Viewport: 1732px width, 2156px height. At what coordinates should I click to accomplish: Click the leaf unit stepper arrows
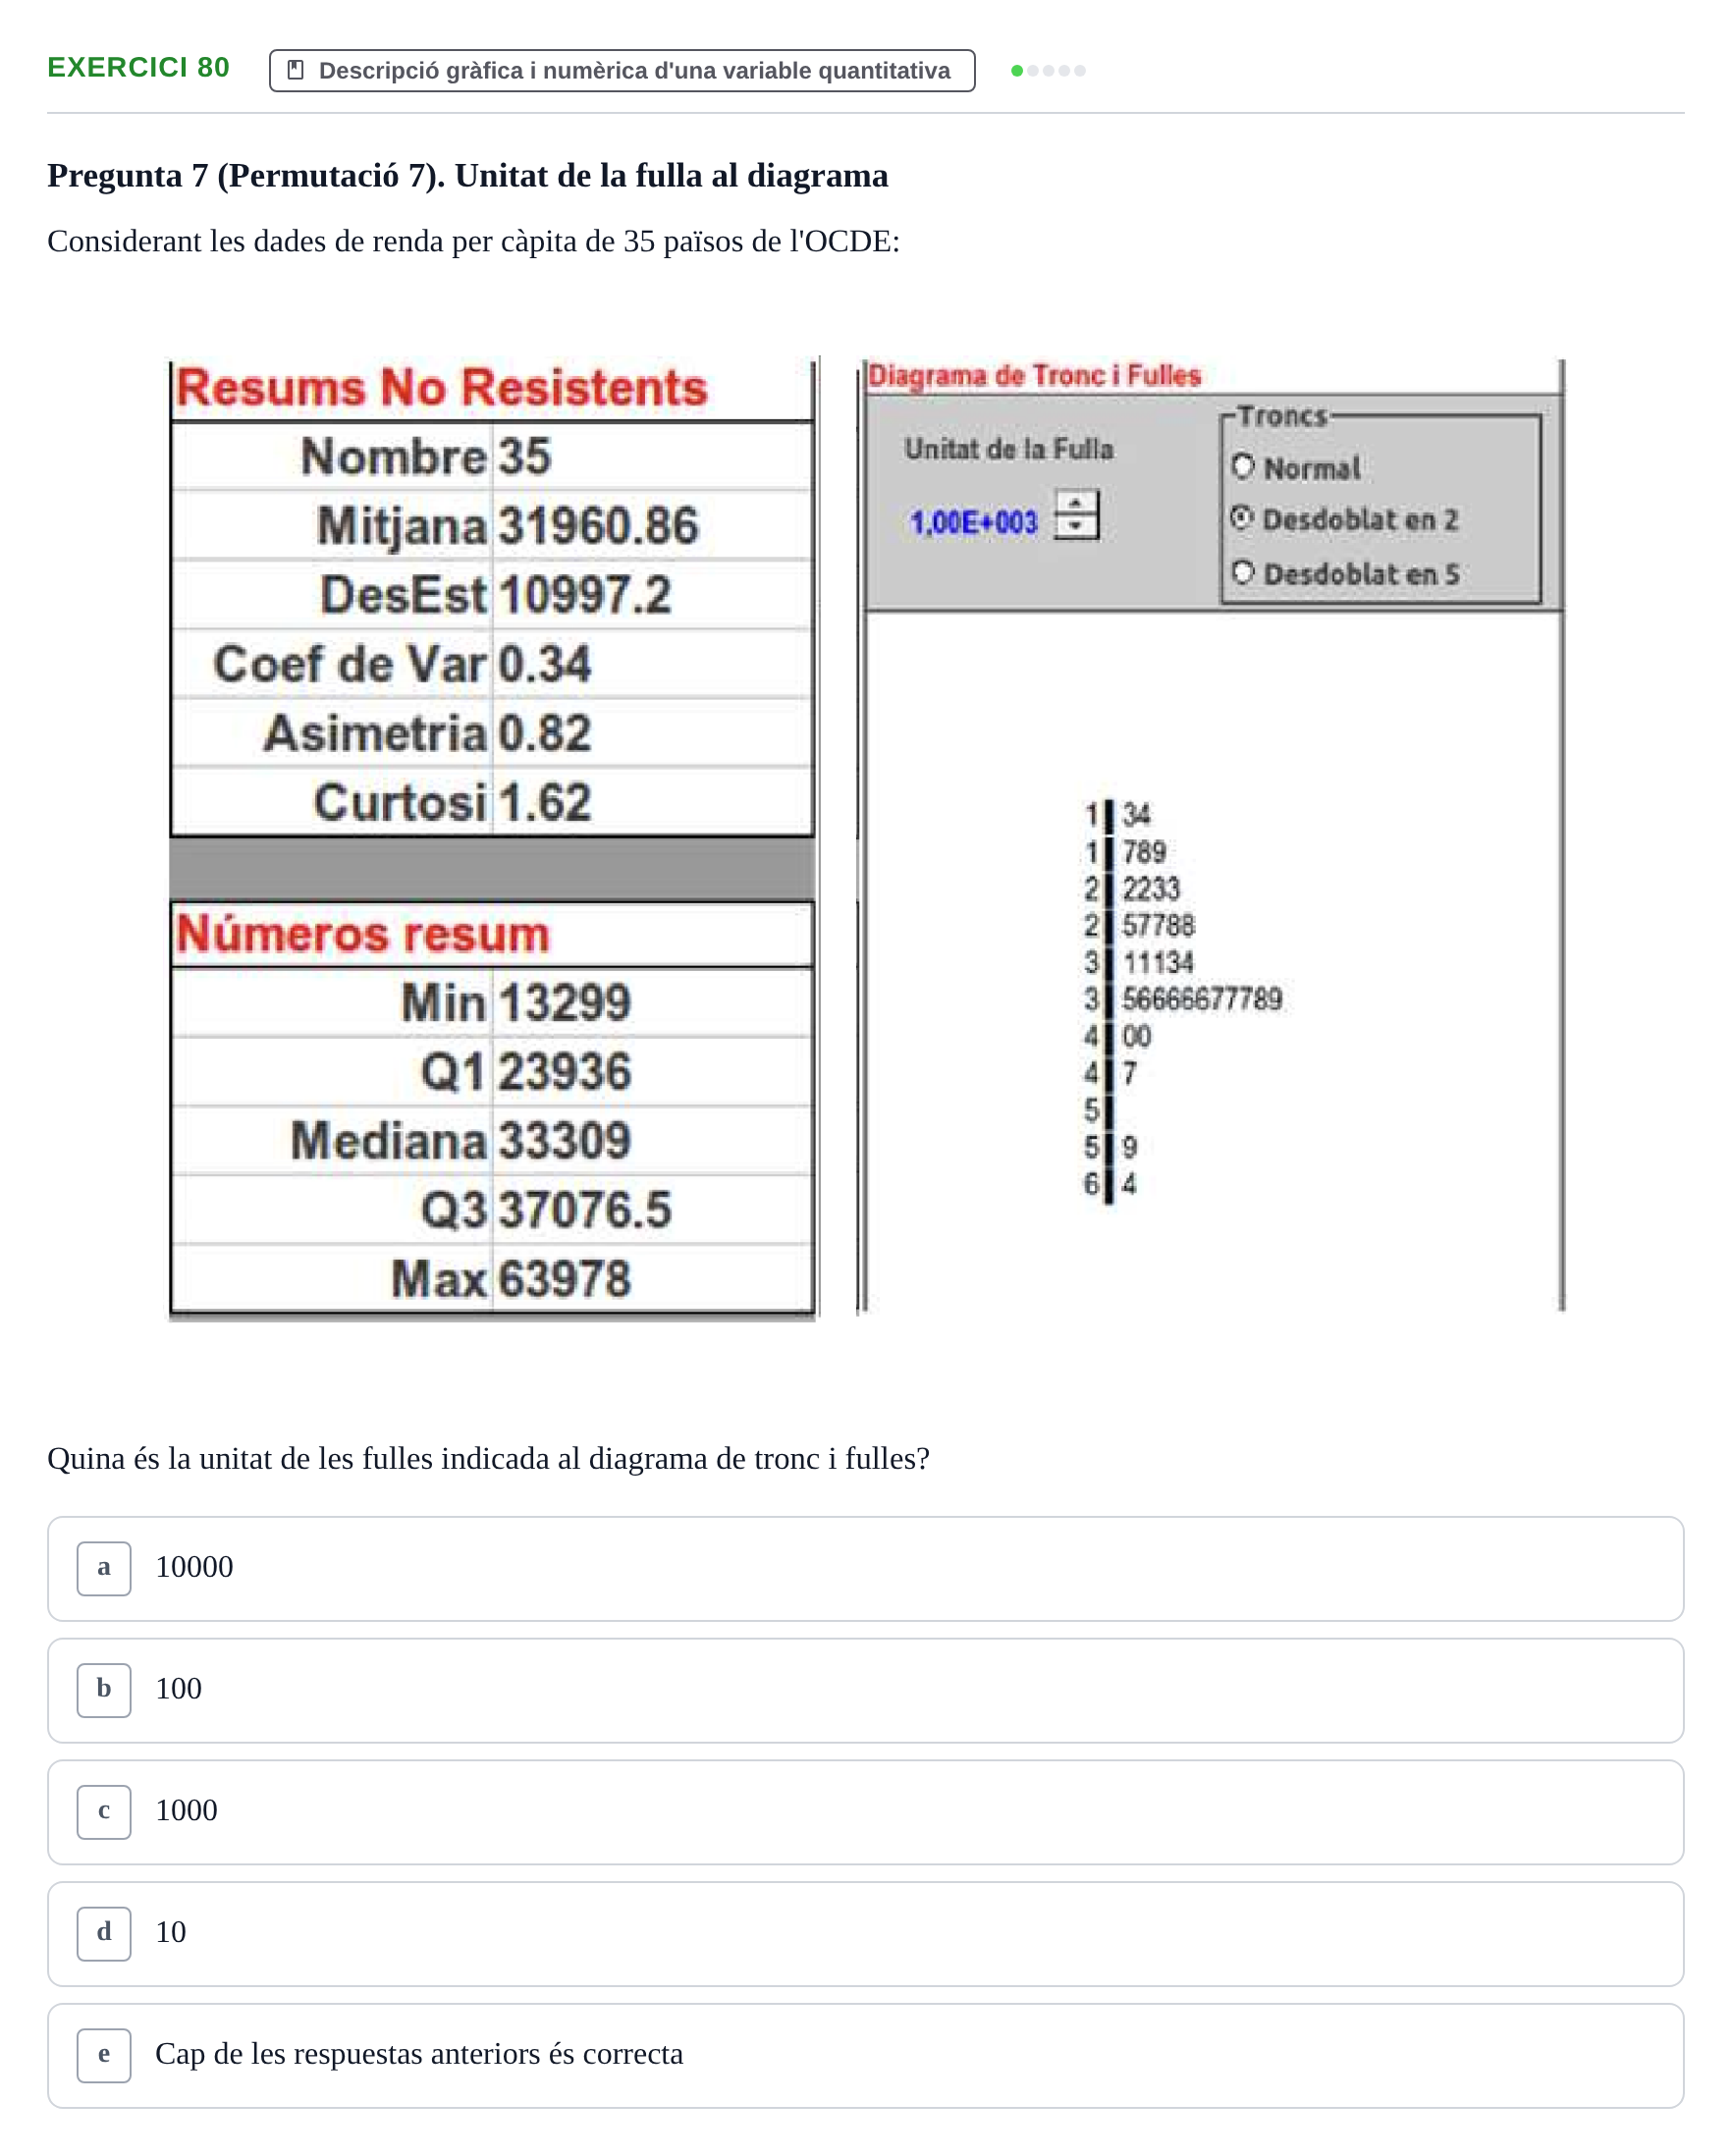pos(1076,514)
